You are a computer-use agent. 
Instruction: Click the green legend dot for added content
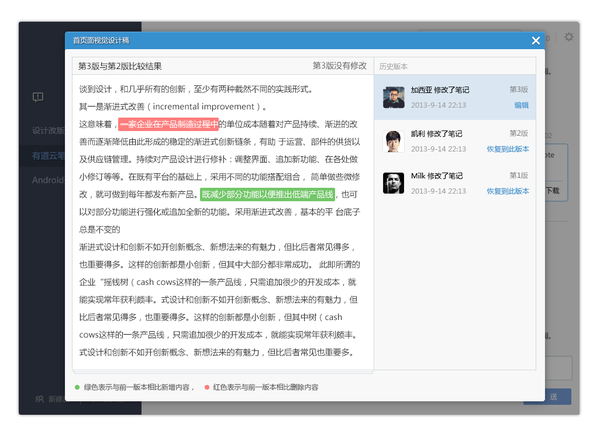pyautogui.click(x=77, y=387)
